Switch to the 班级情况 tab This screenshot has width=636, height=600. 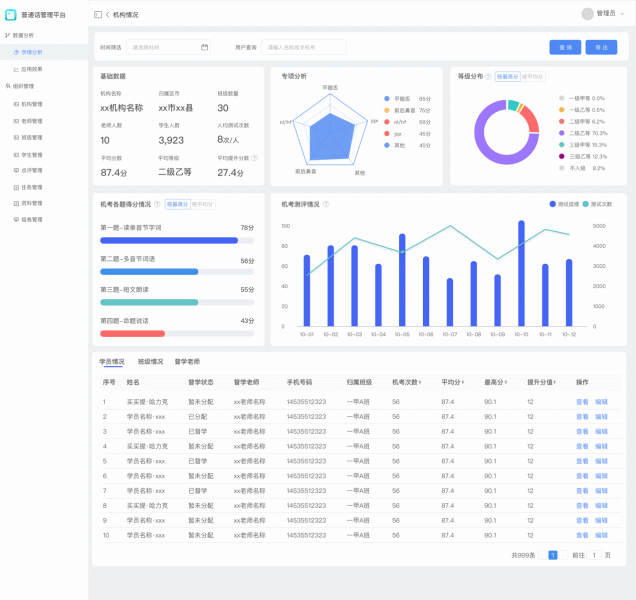point(149,361)
